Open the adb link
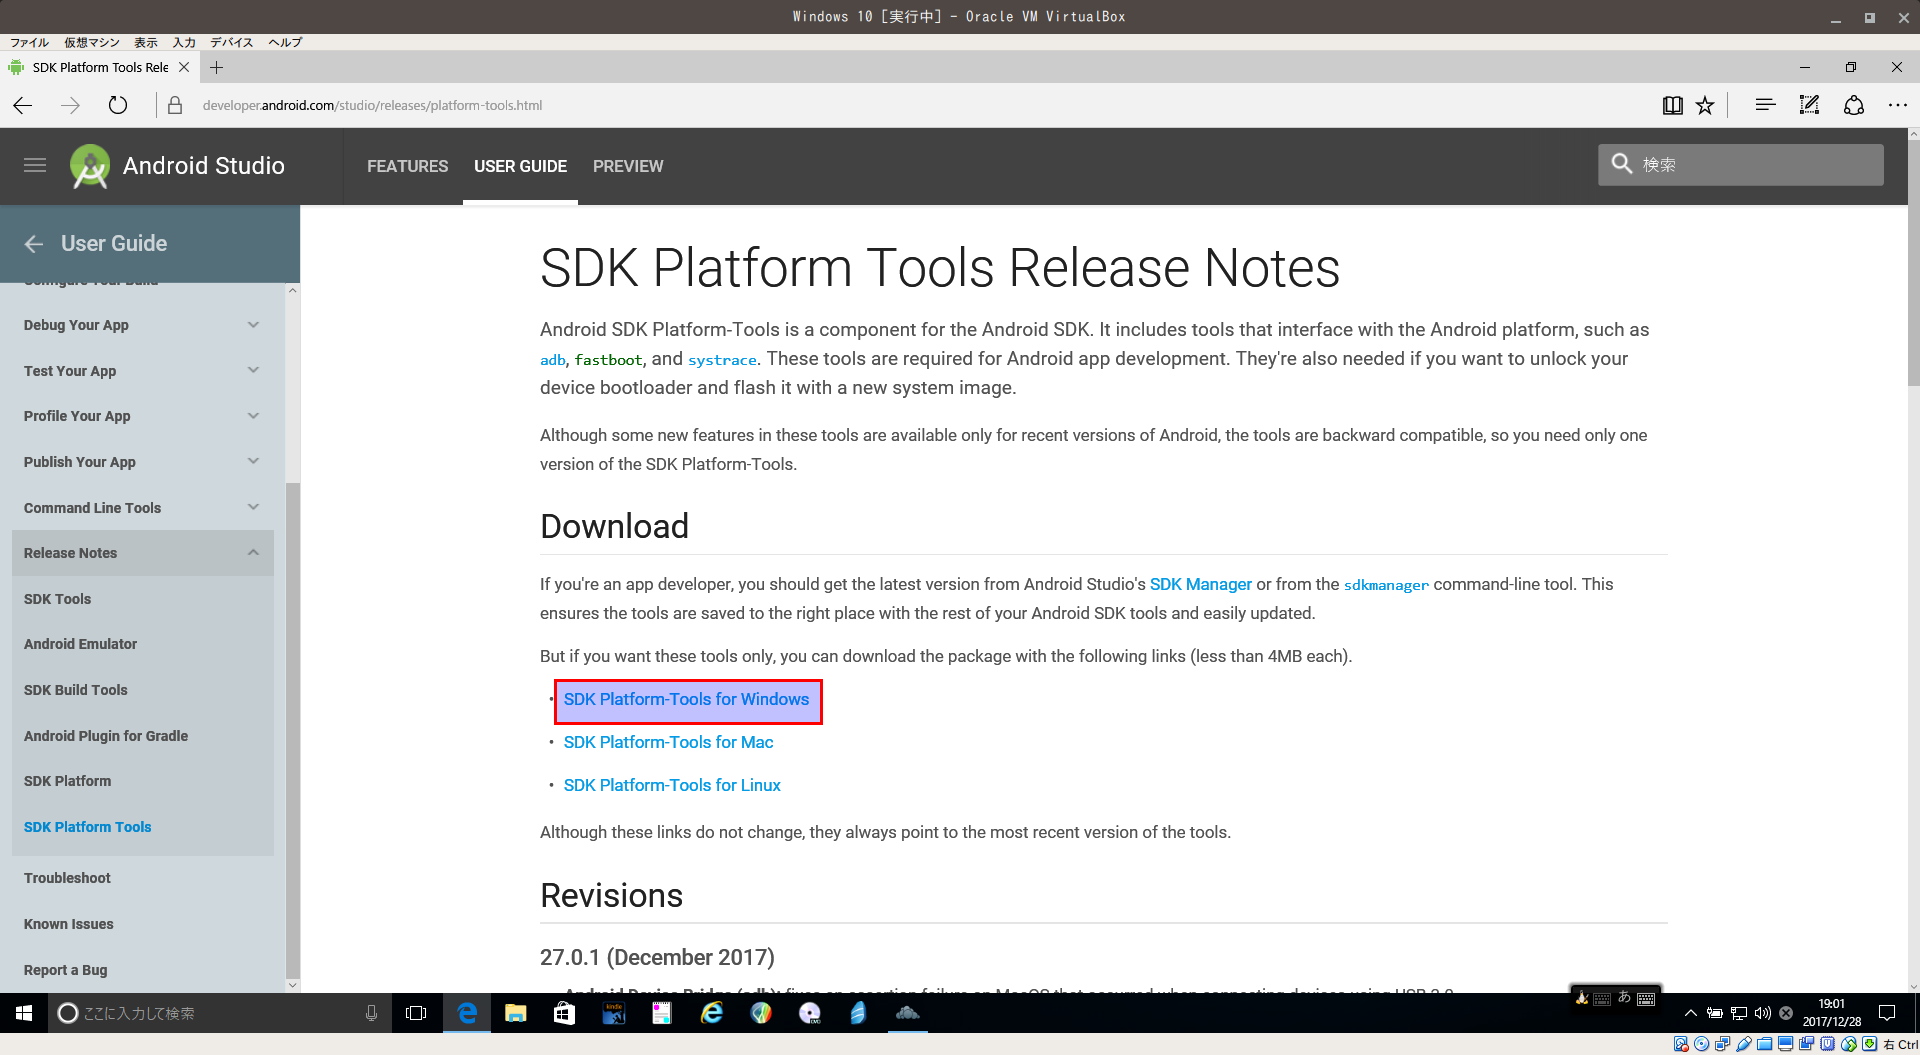The height and width of the screenshot is (1055, 1920). tap(553, 360)
